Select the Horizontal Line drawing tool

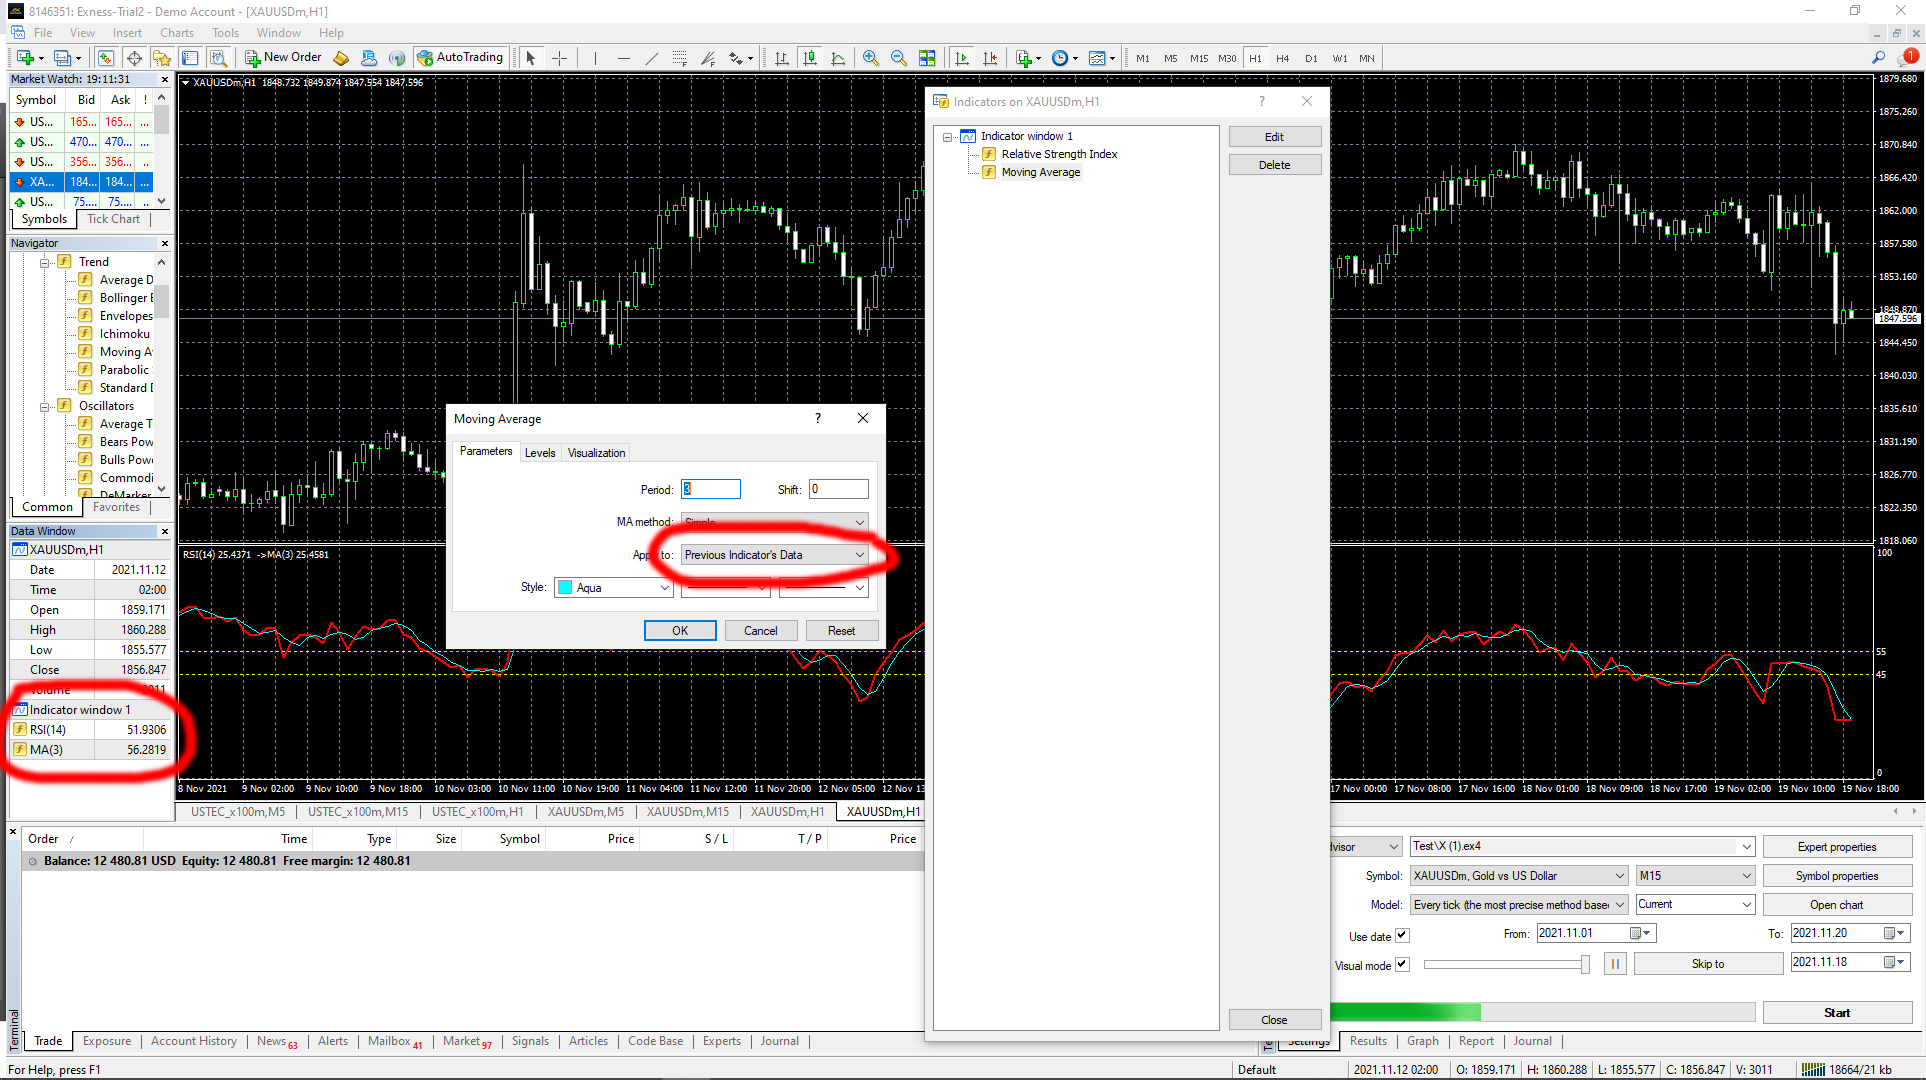click(x=624, y=58)
